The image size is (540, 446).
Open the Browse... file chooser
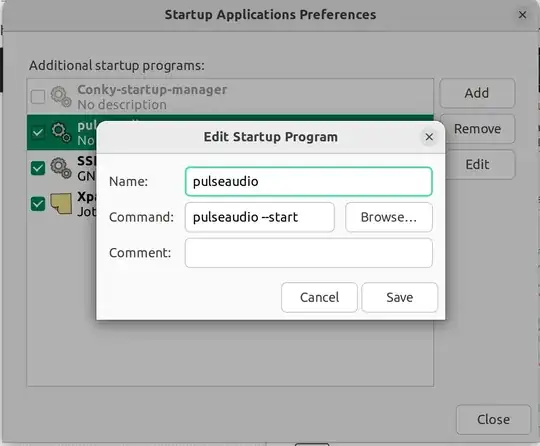click(389, 217)
